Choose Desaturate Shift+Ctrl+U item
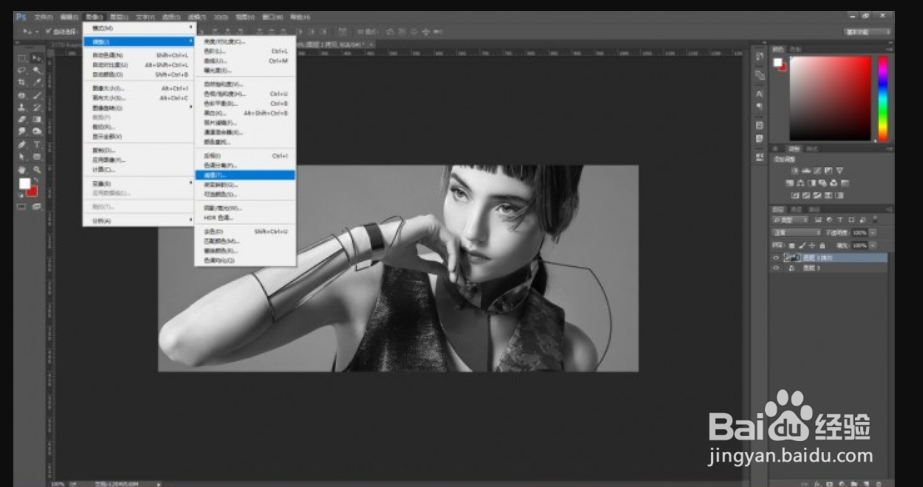Screen dimensions: 923x487 [245, 231]
